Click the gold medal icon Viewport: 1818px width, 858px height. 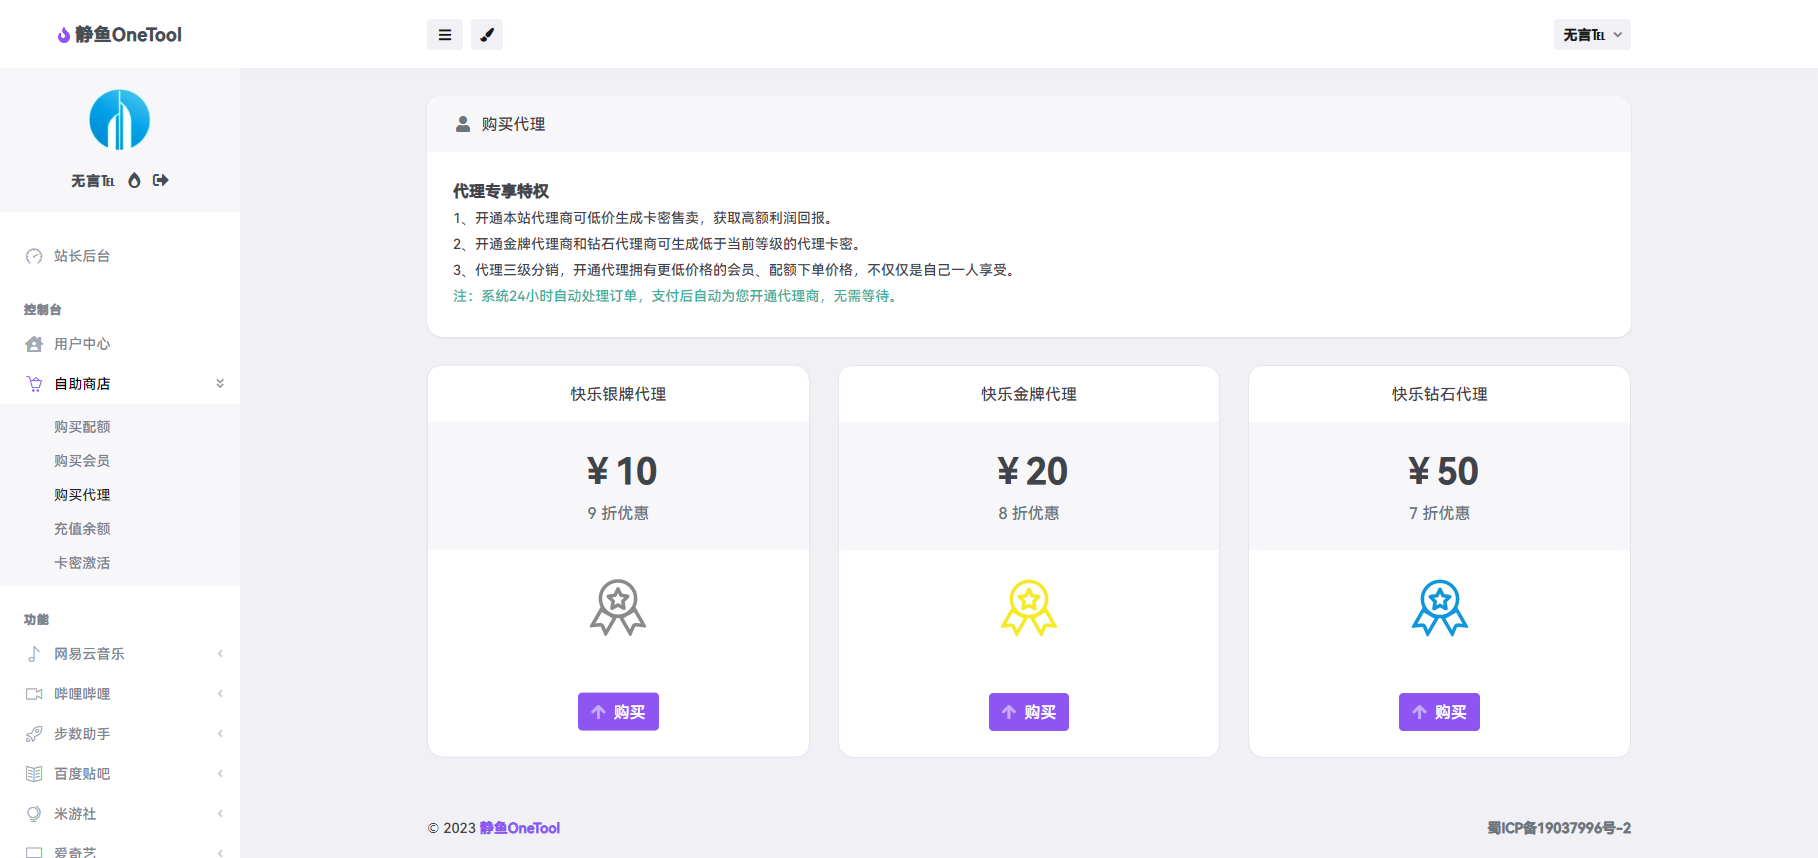[1028, 607]
